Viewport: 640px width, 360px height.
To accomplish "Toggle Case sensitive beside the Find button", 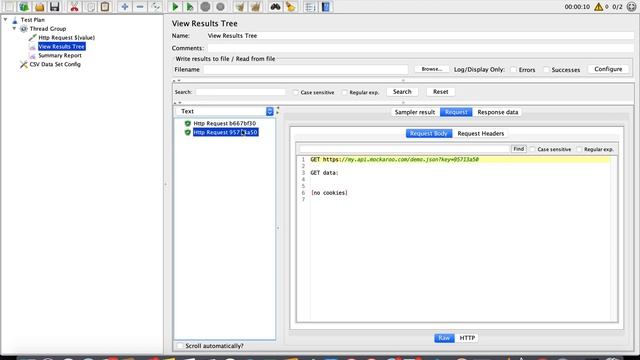I will coord(533,149).
